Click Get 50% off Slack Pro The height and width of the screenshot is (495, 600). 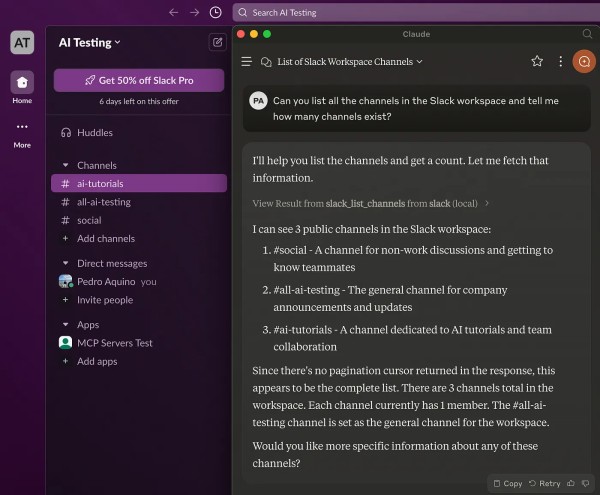pyautogui.click(x=139, y=80)
